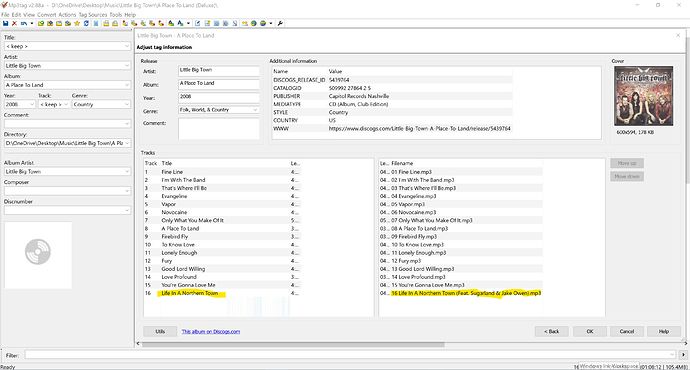
Task: Close the Adjust tag information dialog
Action: [678, 35]
